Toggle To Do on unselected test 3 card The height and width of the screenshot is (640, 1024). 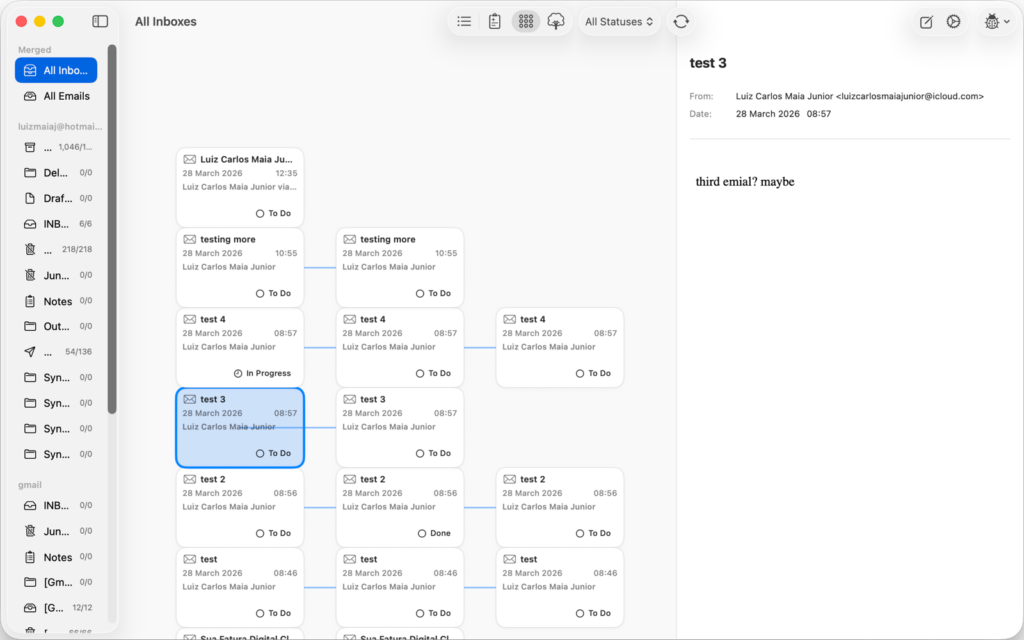tap(433, 453)
